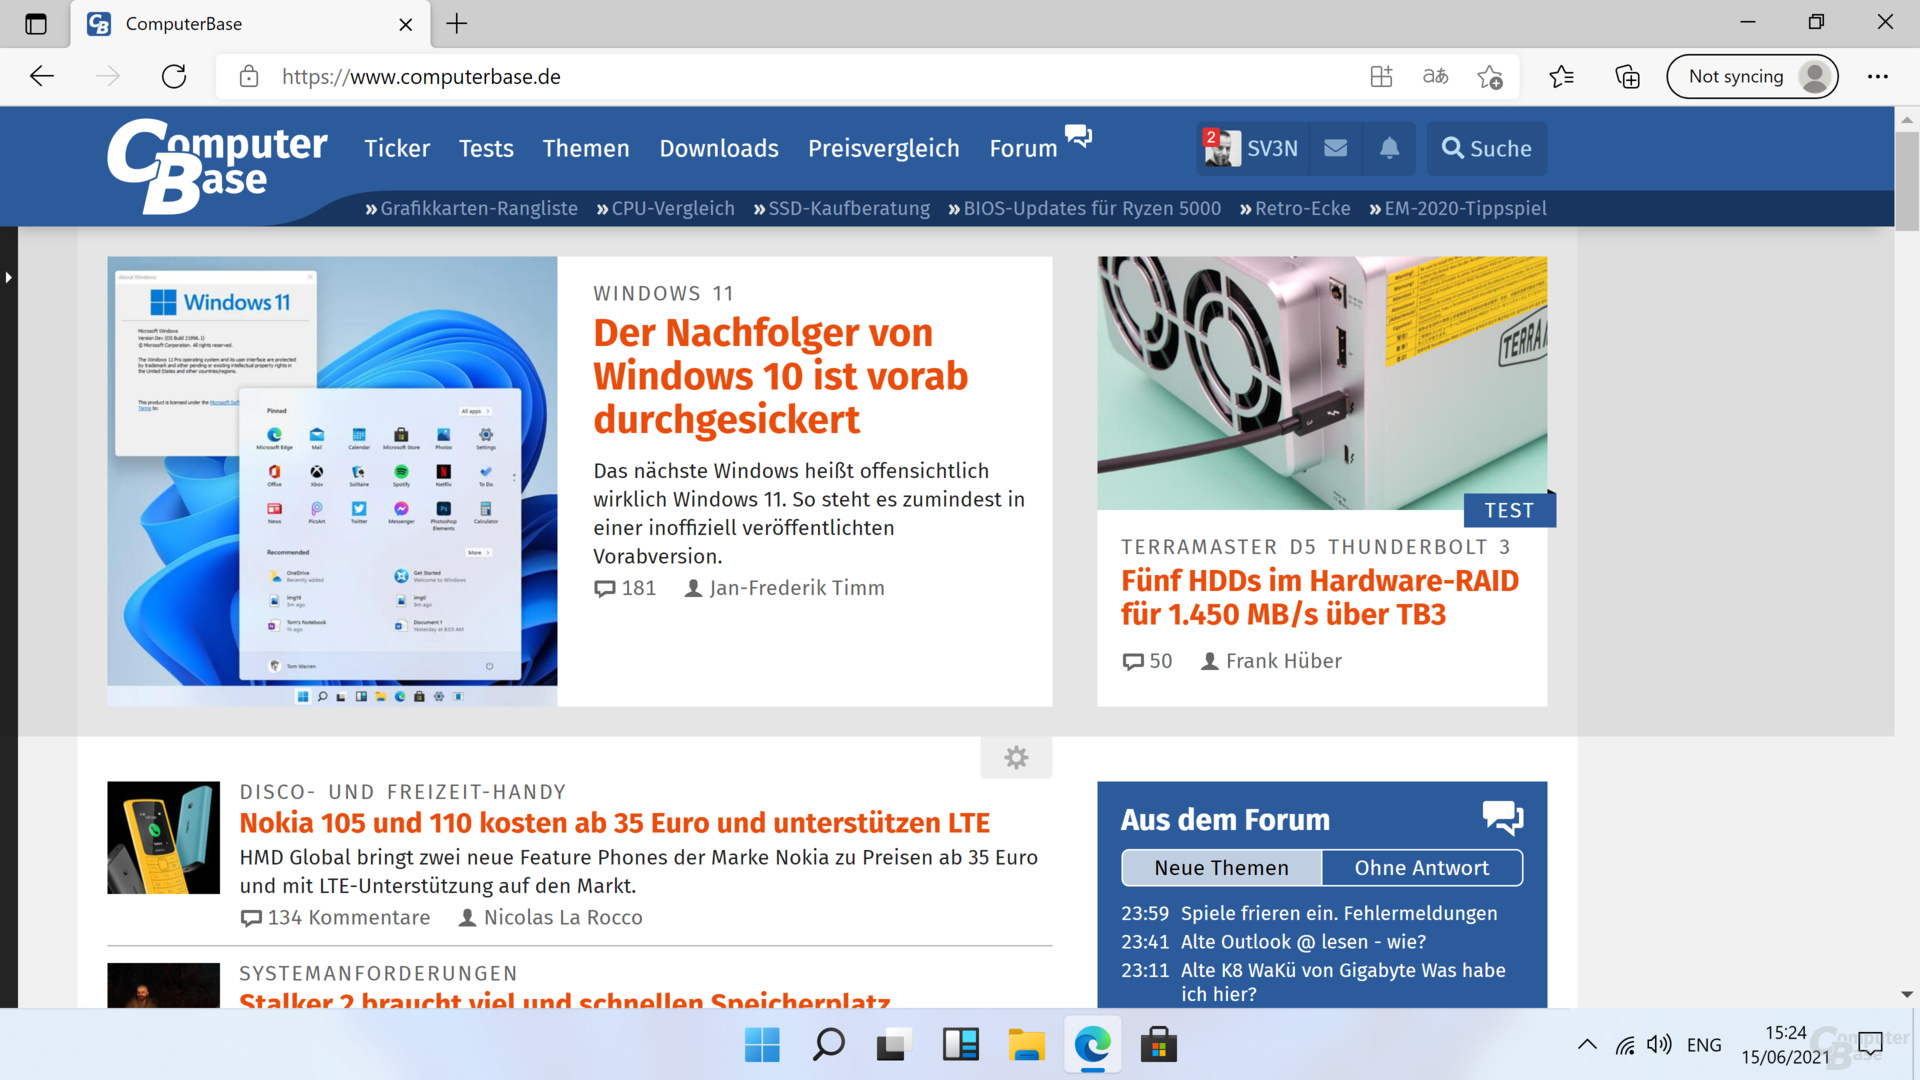Viewport: 1920px width, 1080px height.
Task: Open Windows Start menu
Action: point(762,1045)
